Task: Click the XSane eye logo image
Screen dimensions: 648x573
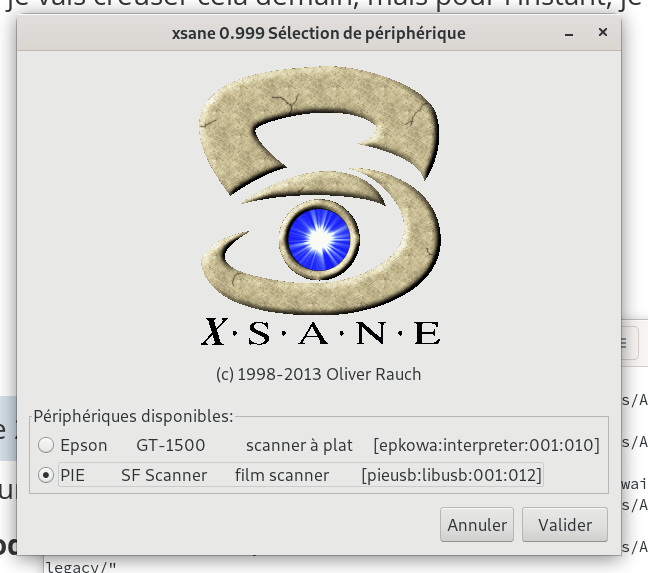Action: pyautogui.click(x=320, y=206)
